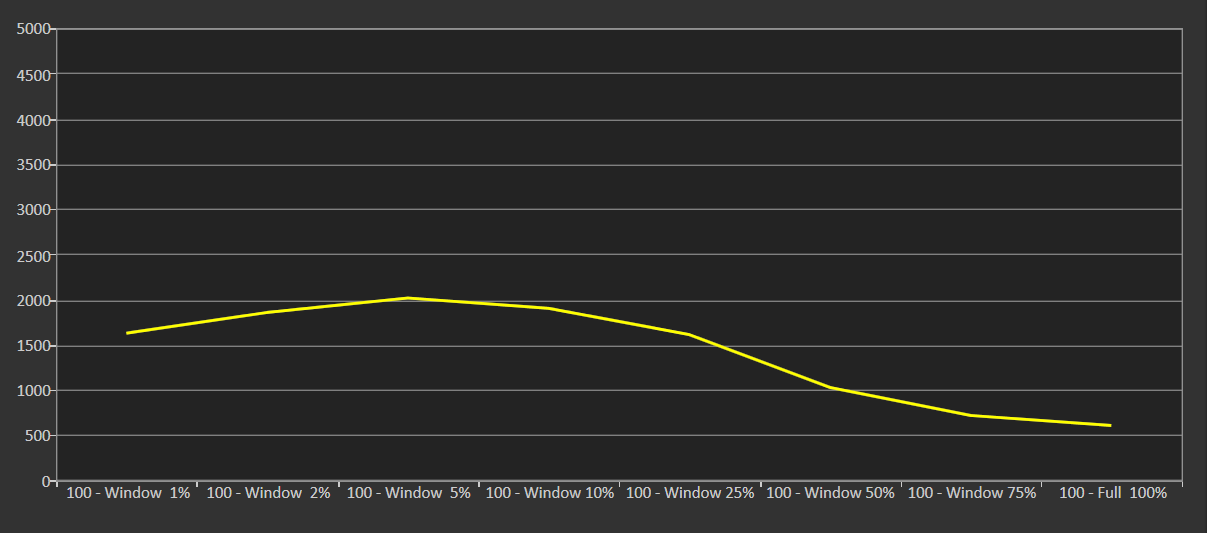Viewport: 1207px width, 533px height.
Task: Click the yellow line endpoint at Full 100%
Action: click(1110, 425)
